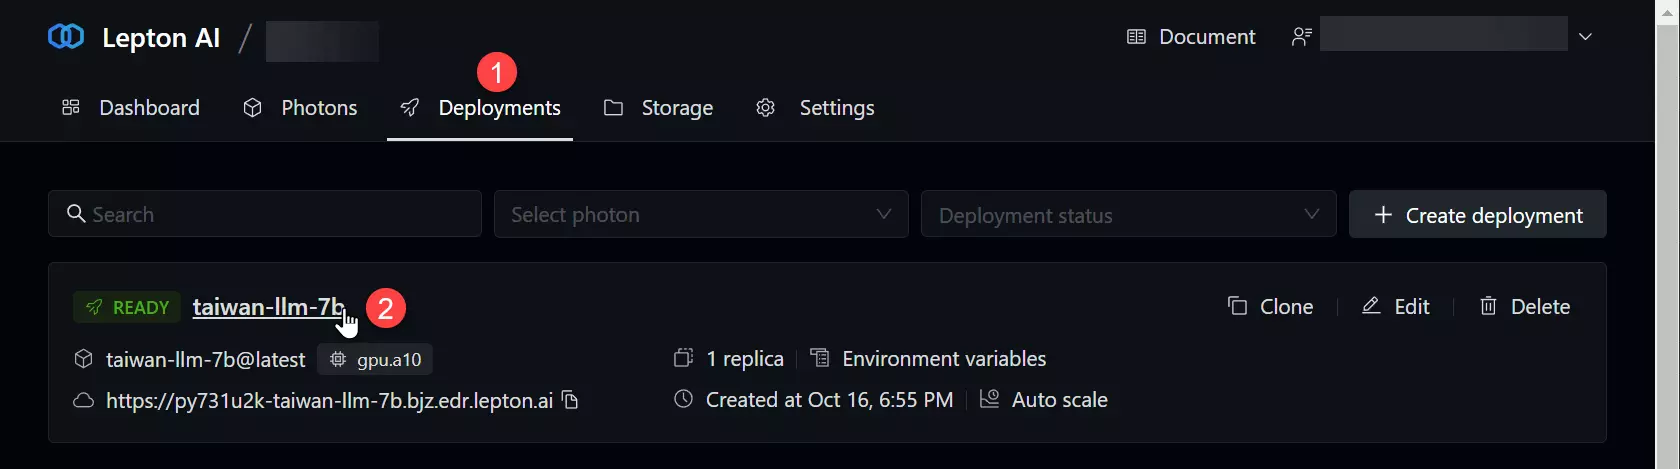The height and width of the screenshot is (469, 1680).
Task: Click the gpu.a10 resource badge
Action: tap(375, 359)
